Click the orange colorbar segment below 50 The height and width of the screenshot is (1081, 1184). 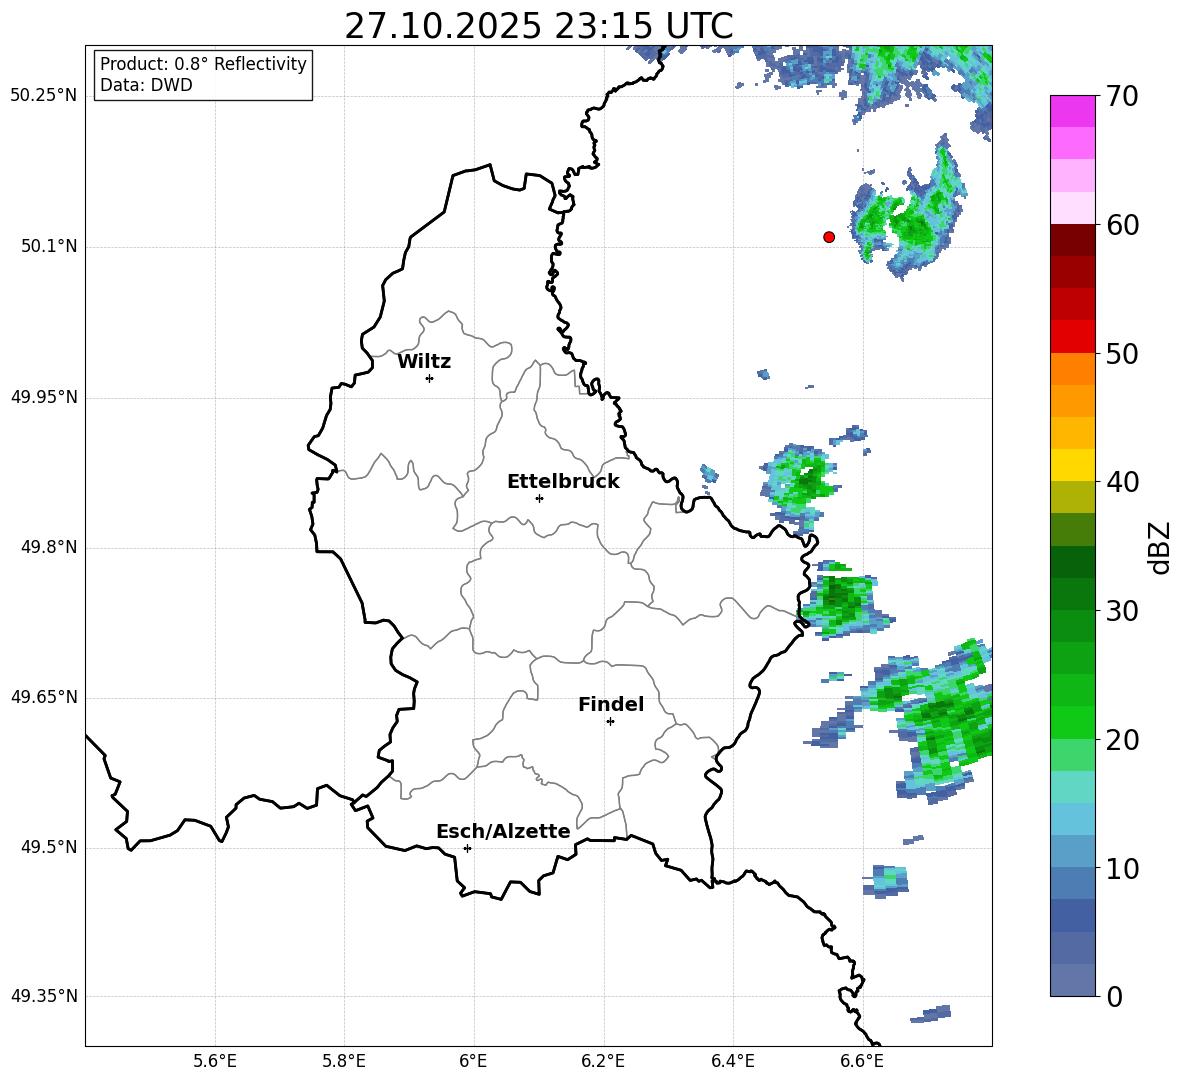pos(1072,369)
